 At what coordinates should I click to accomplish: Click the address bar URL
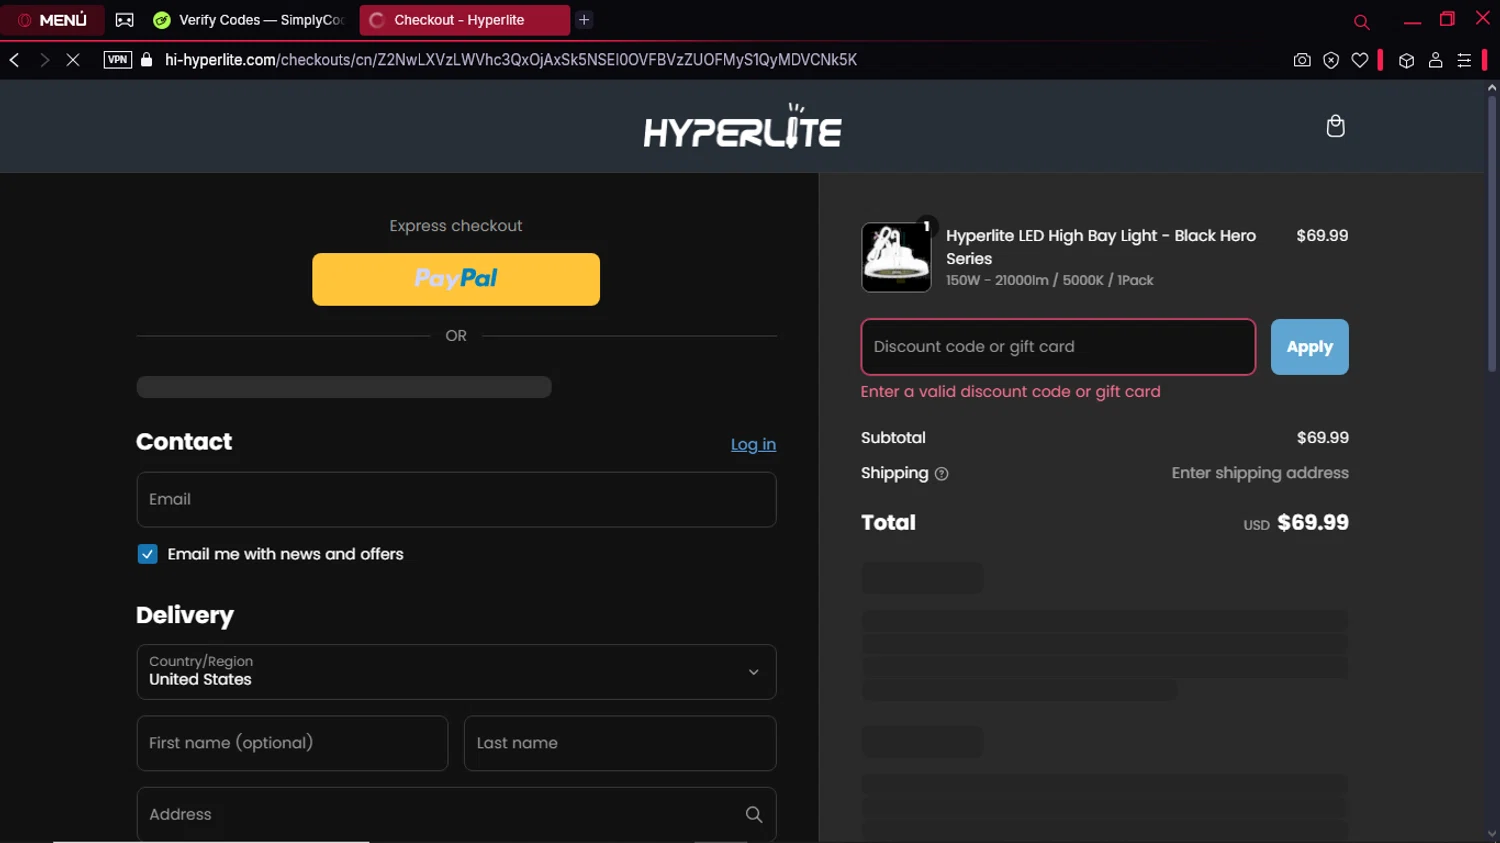click(x=511, y=60)
